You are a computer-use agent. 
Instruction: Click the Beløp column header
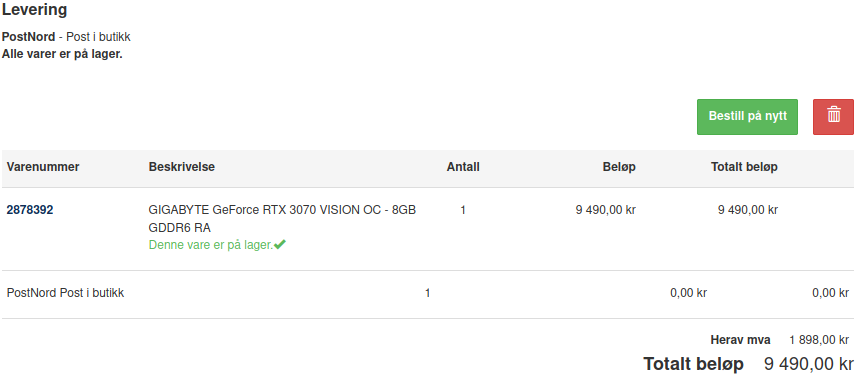tap(619, 167)
